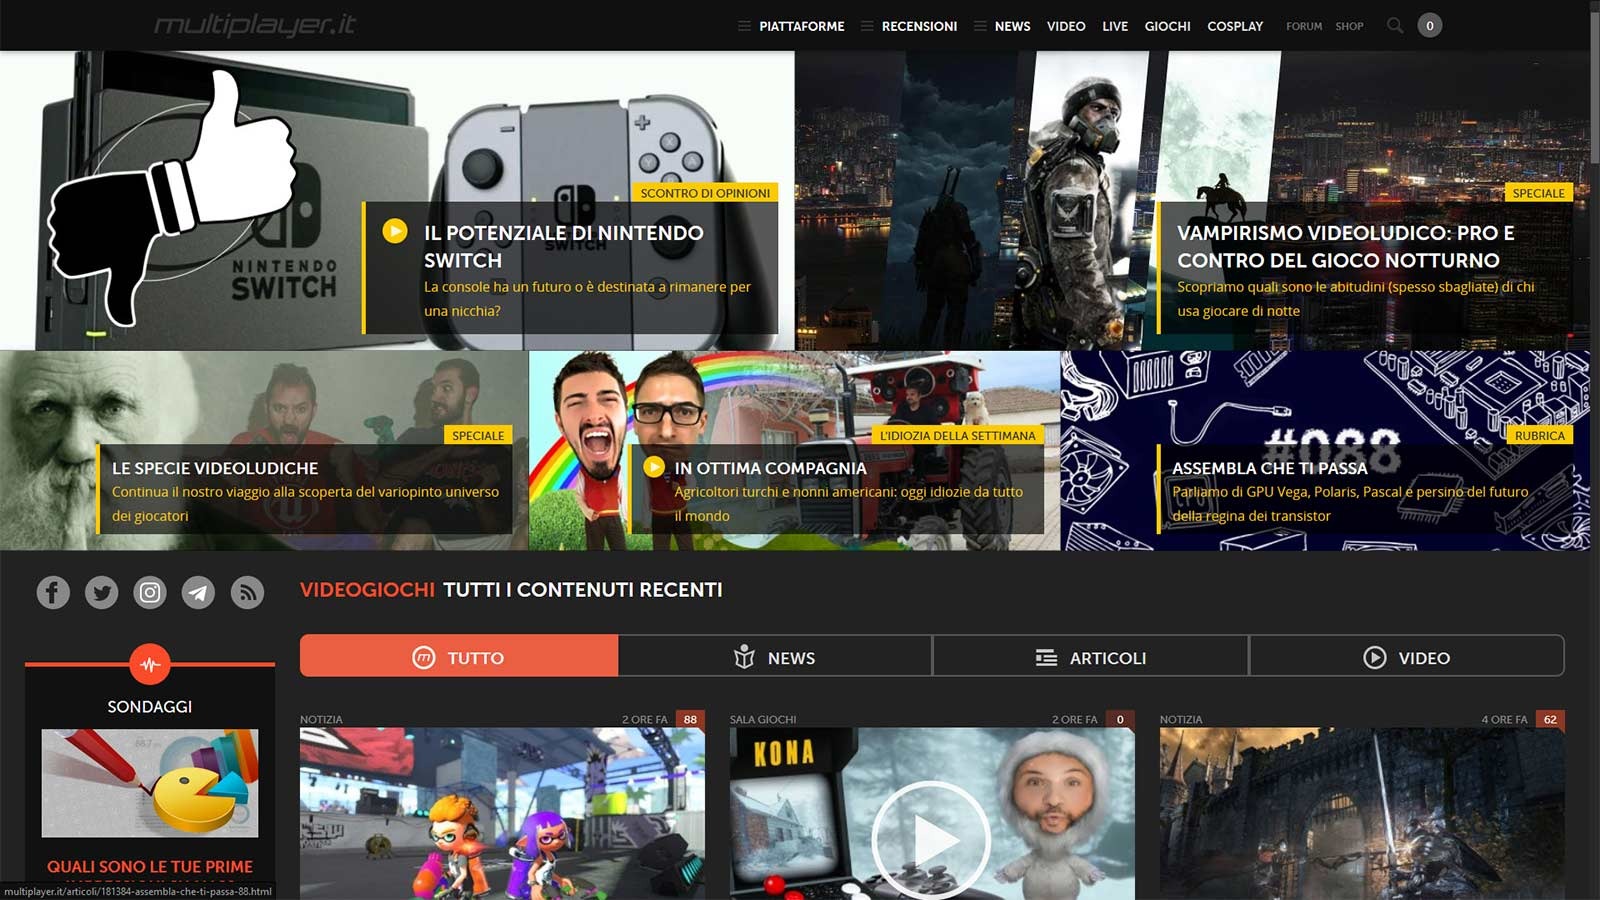The height and width of the screenshot is (900, 1600).
Task: Open Il Potenziale di Nintendo Switch article
Action: [563, 246]
